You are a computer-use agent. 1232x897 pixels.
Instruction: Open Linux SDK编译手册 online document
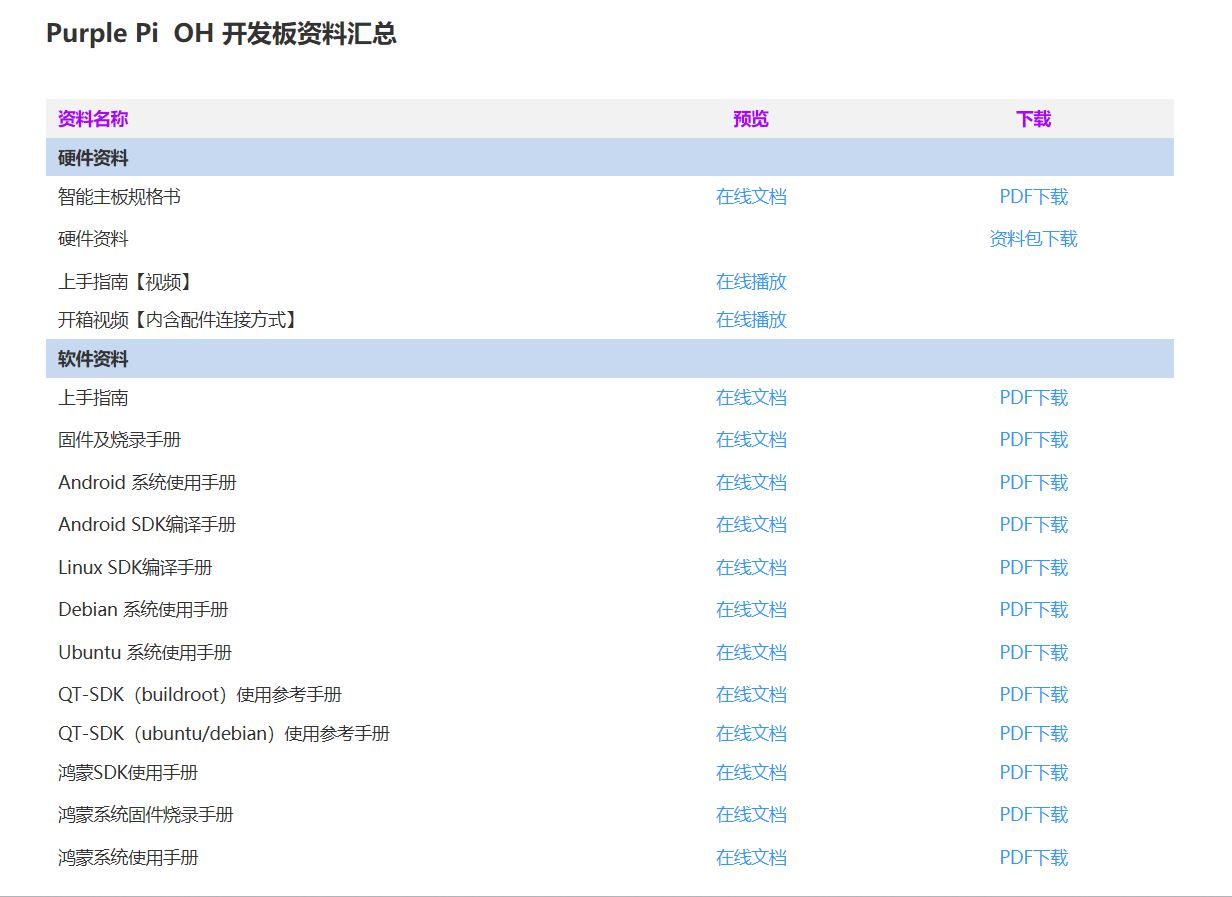tap(751, 567)
